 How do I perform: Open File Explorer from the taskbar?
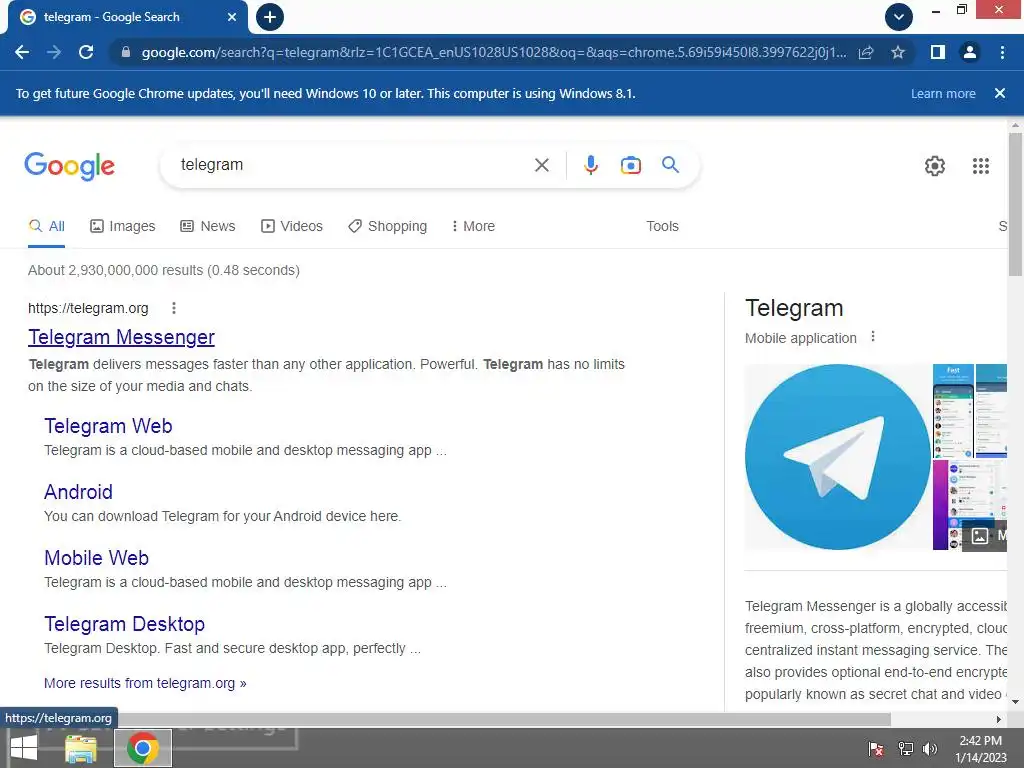[81, 748]
